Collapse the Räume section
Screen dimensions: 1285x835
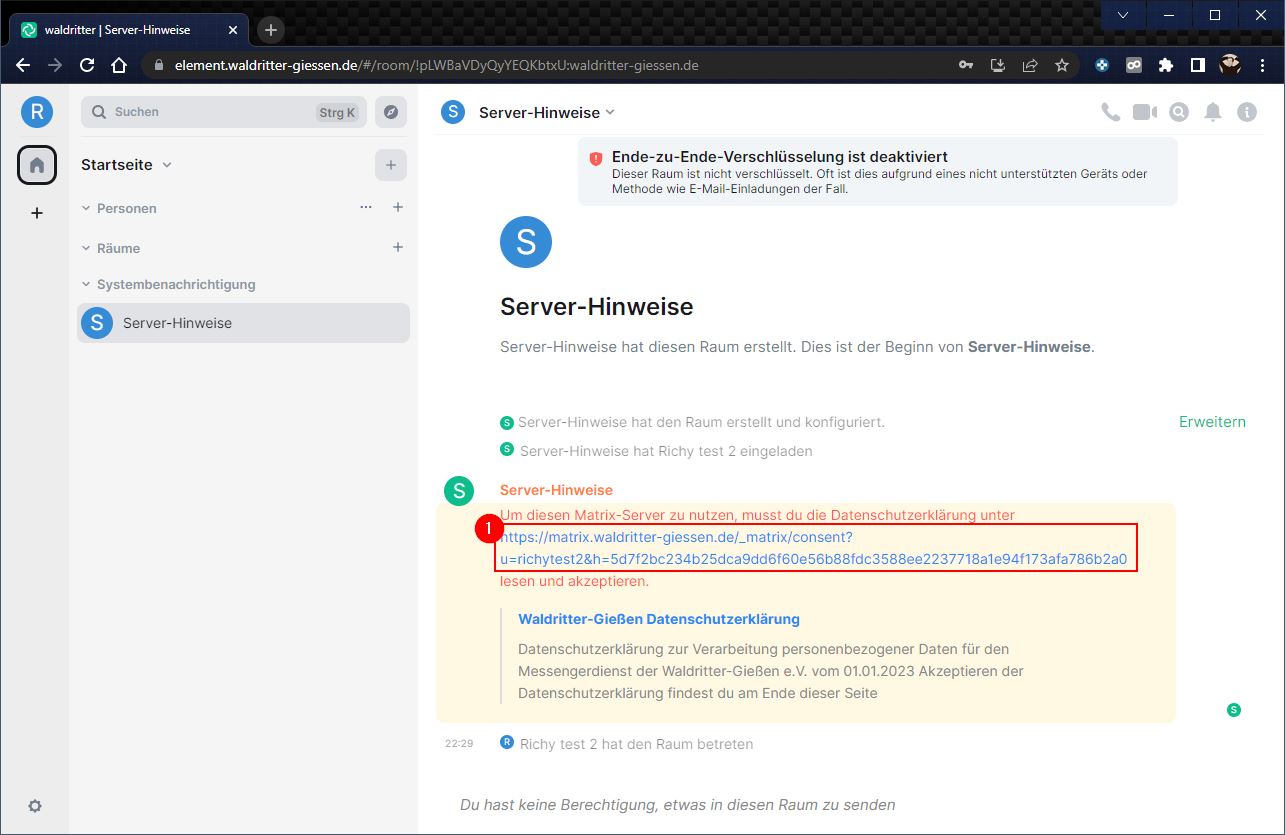[86, 248]
